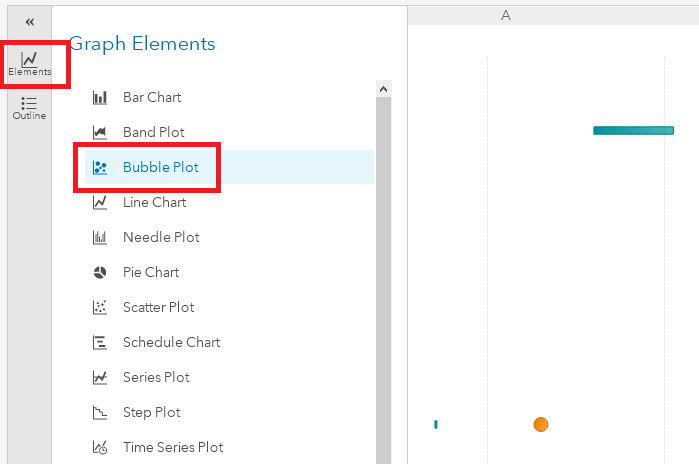This screenshot has width=699, height=464.
Task: Click the Scatter Plot icon
Action: [100, 308]
